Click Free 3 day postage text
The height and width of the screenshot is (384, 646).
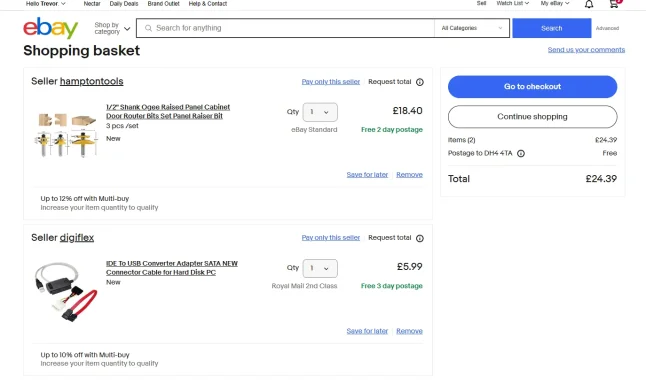392,286
